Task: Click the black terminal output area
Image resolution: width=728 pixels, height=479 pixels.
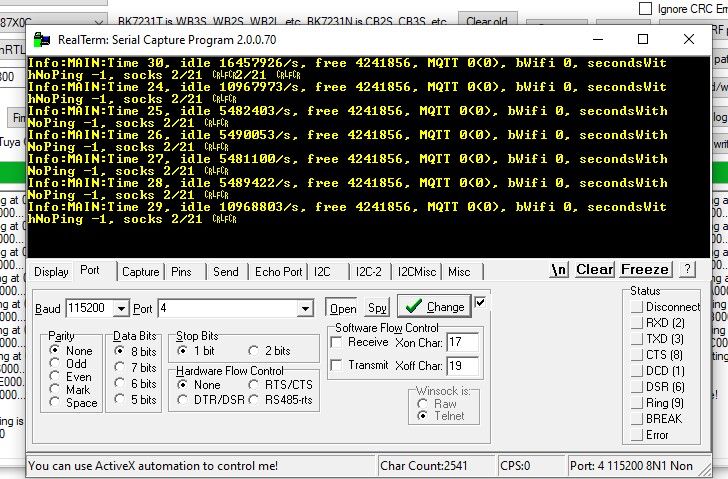Action: tap(369, 156)
